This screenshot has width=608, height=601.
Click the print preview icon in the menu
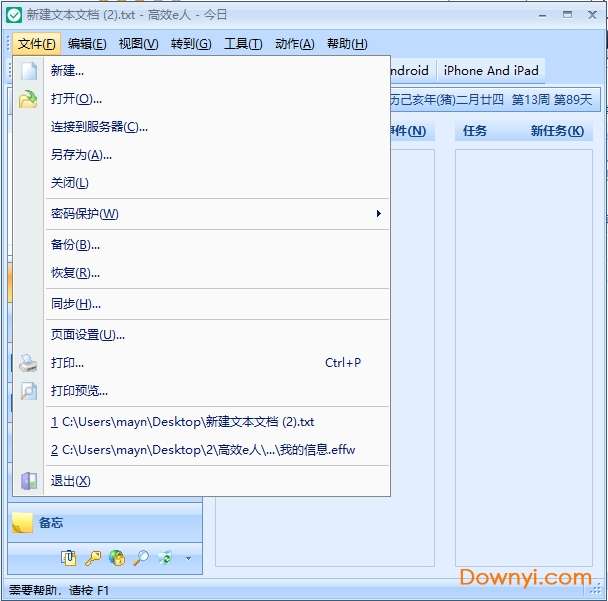point(29,391)
